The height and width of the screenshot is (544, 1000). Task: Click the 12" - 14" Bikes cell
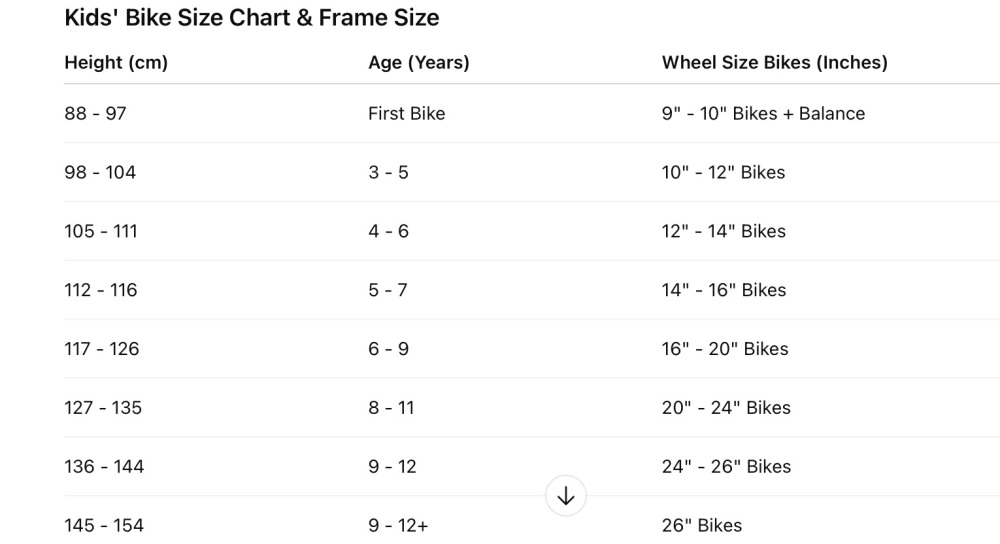[x=723, y=231]
